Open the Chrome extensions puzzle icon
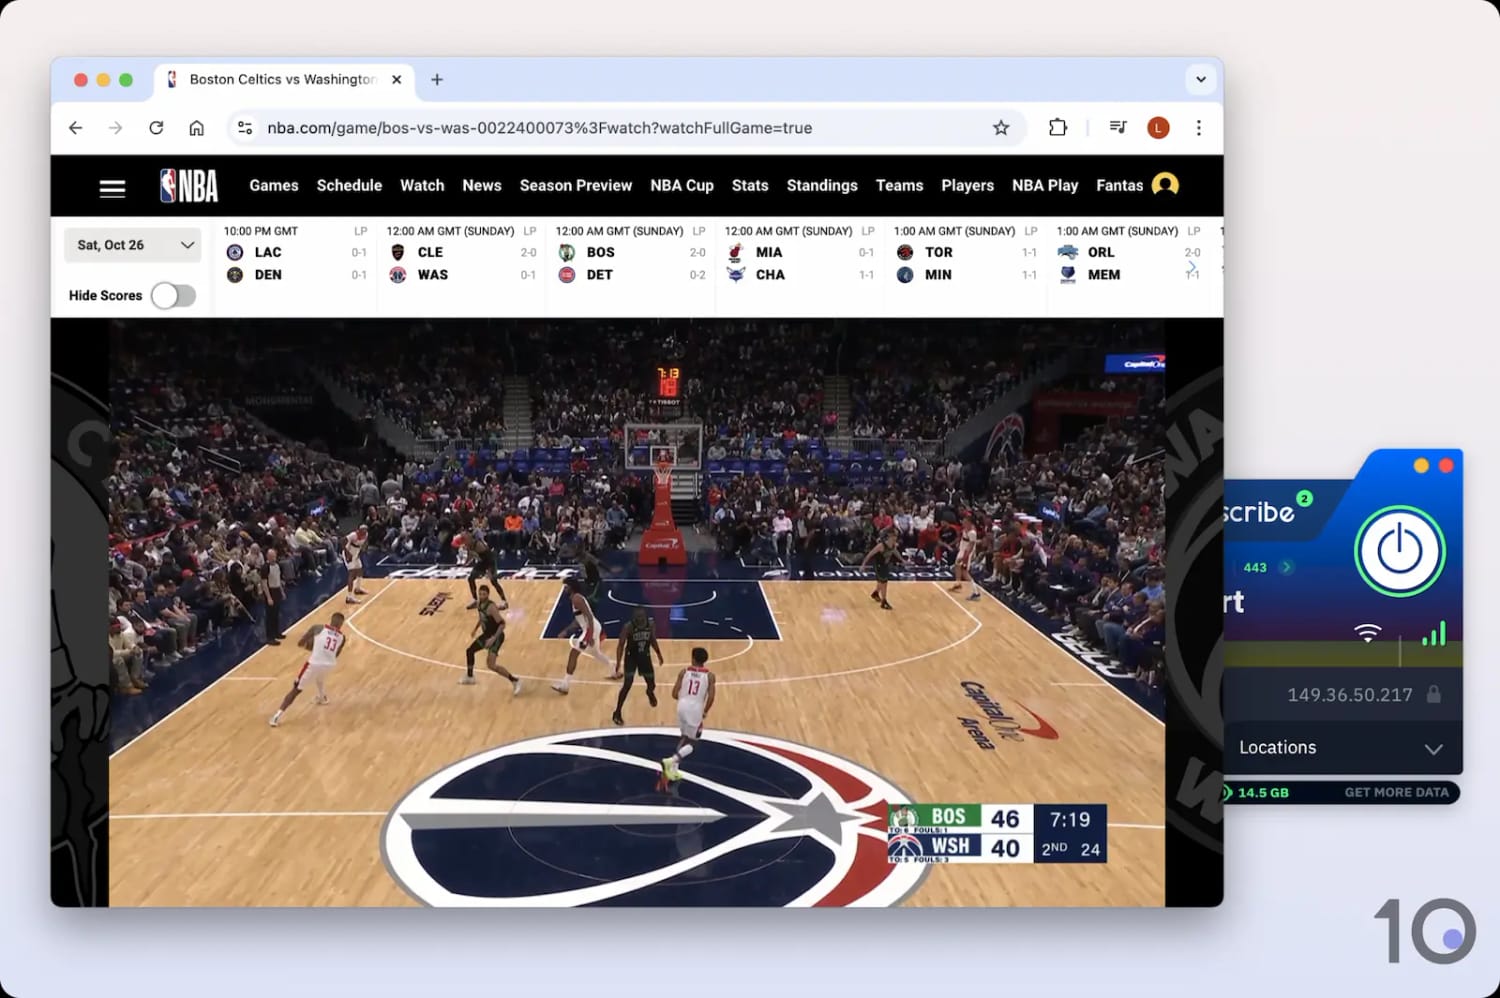The width and height of the screenshot is (1500, 998). [x=1058, y=128]
